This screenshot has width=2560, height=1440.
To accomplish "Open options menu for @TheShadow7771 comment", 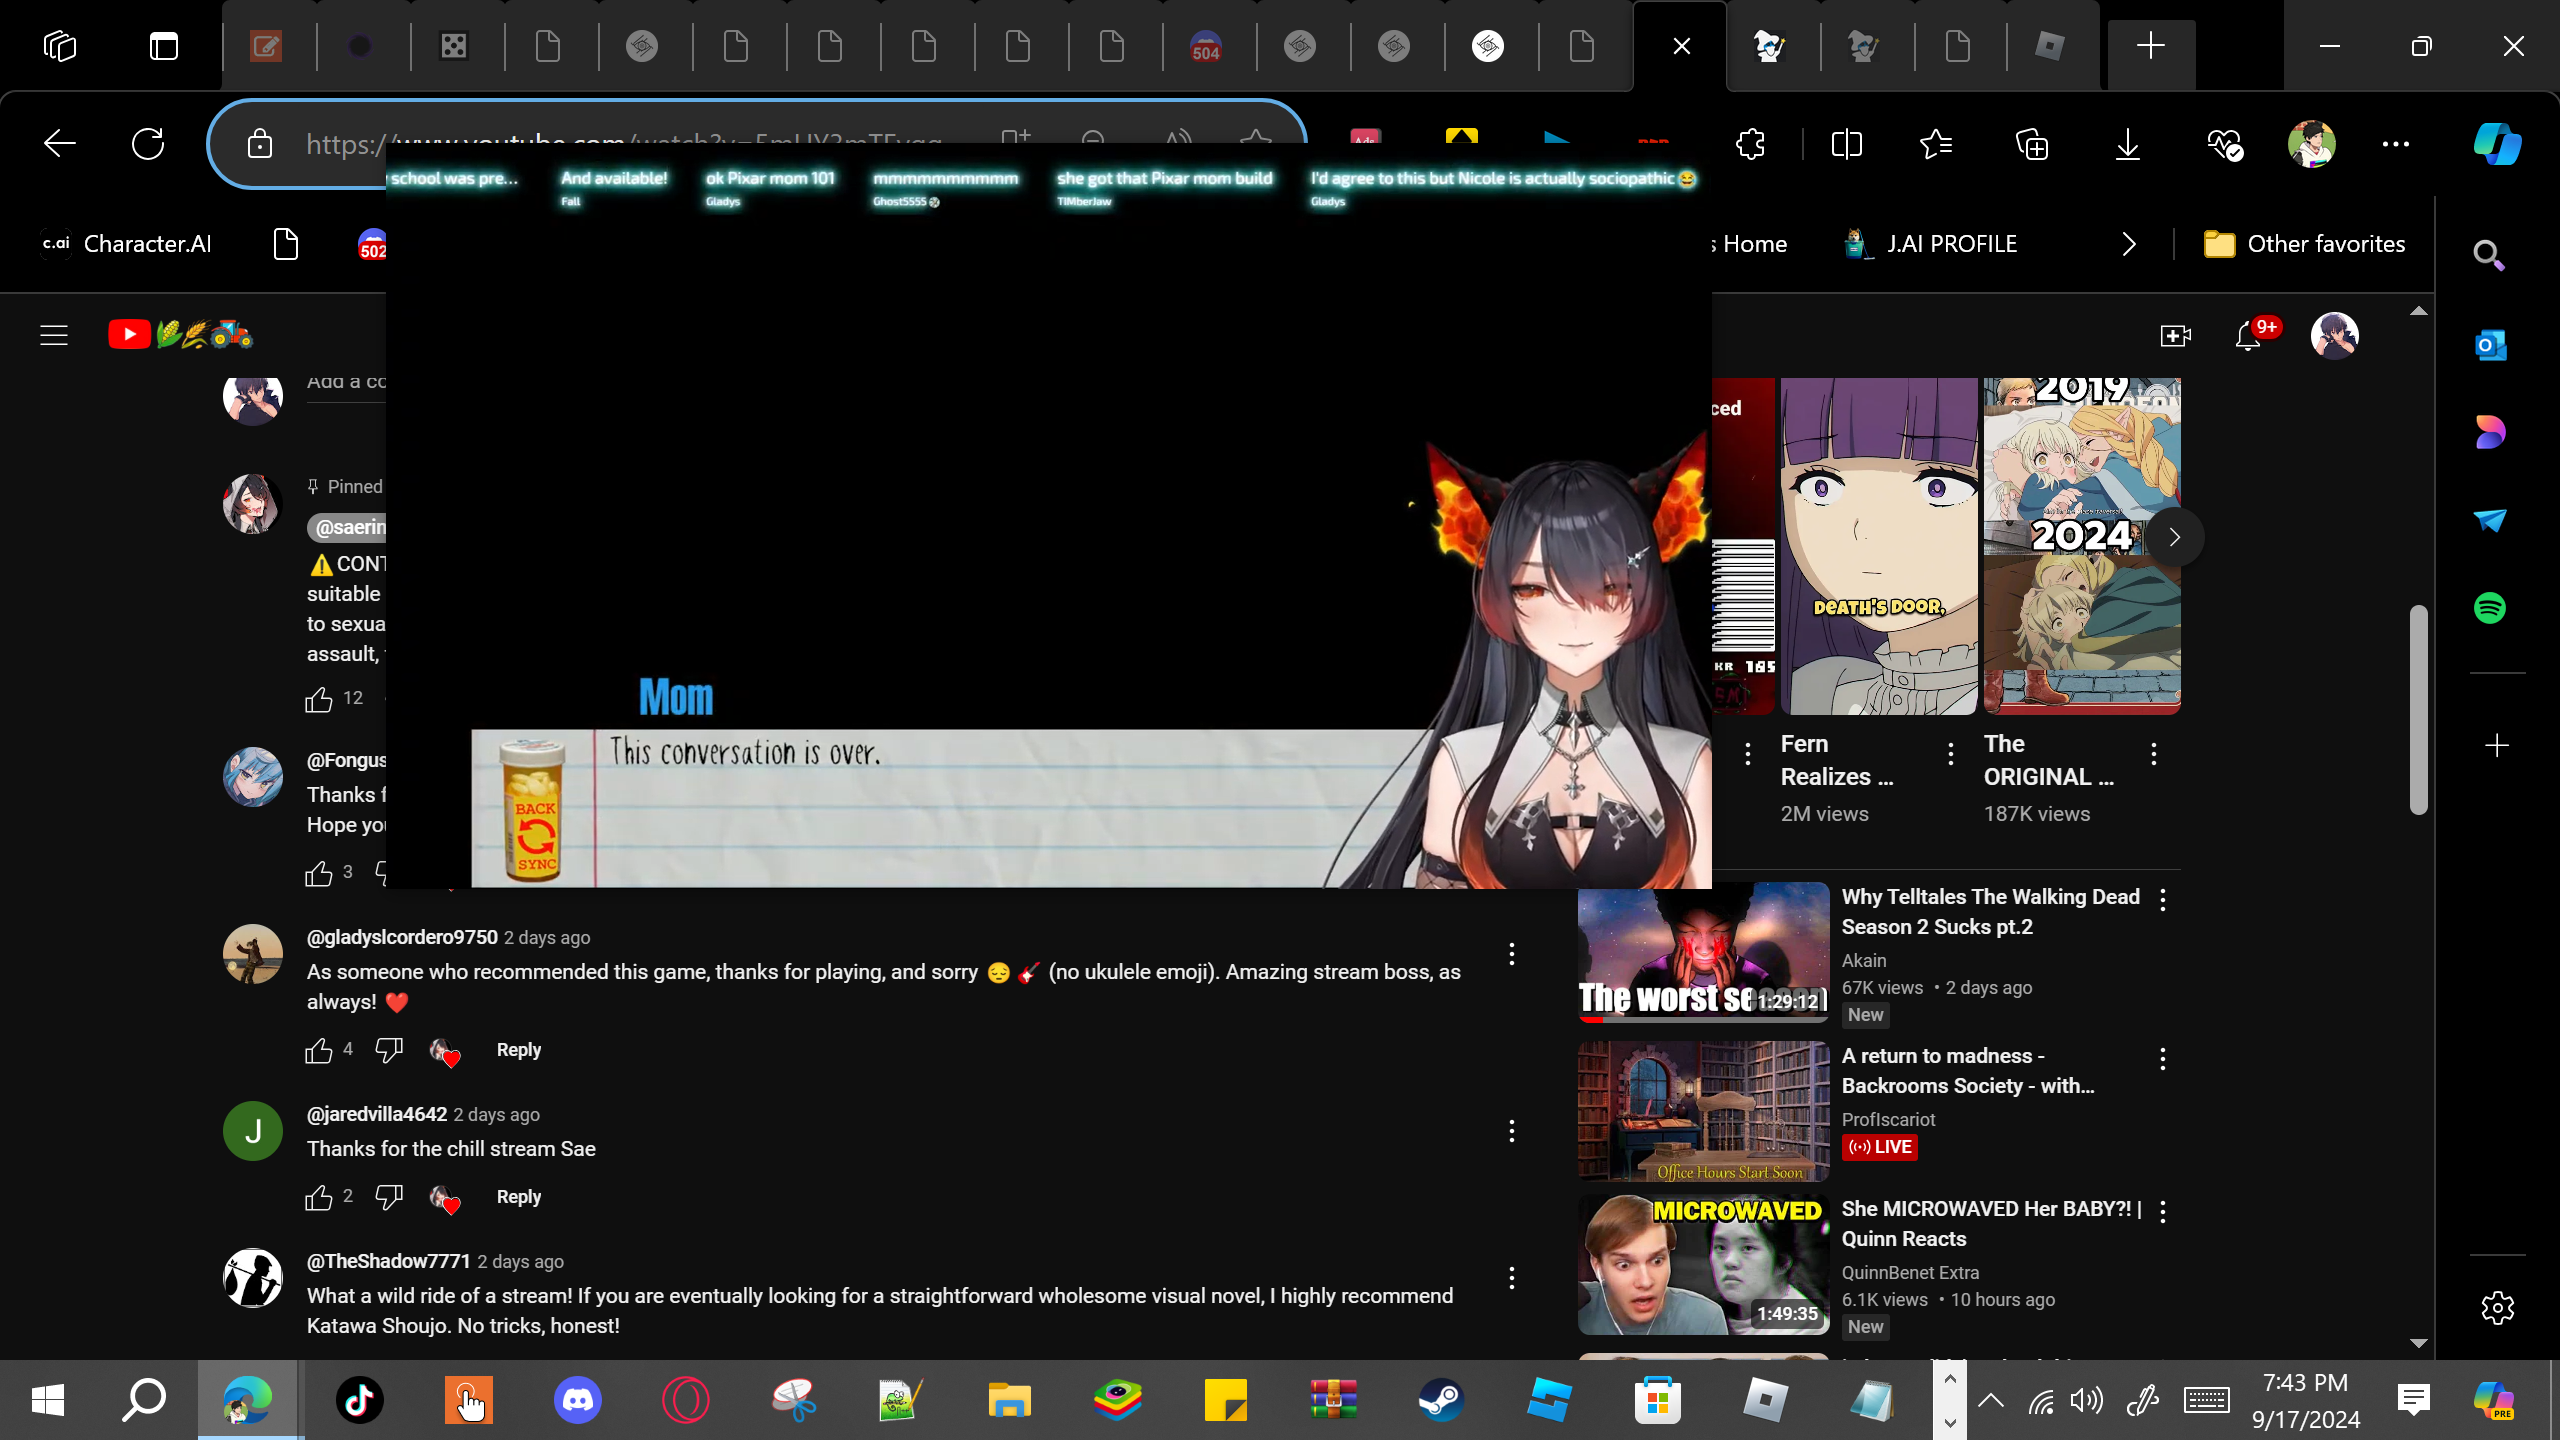I will coord(1512,1278).
